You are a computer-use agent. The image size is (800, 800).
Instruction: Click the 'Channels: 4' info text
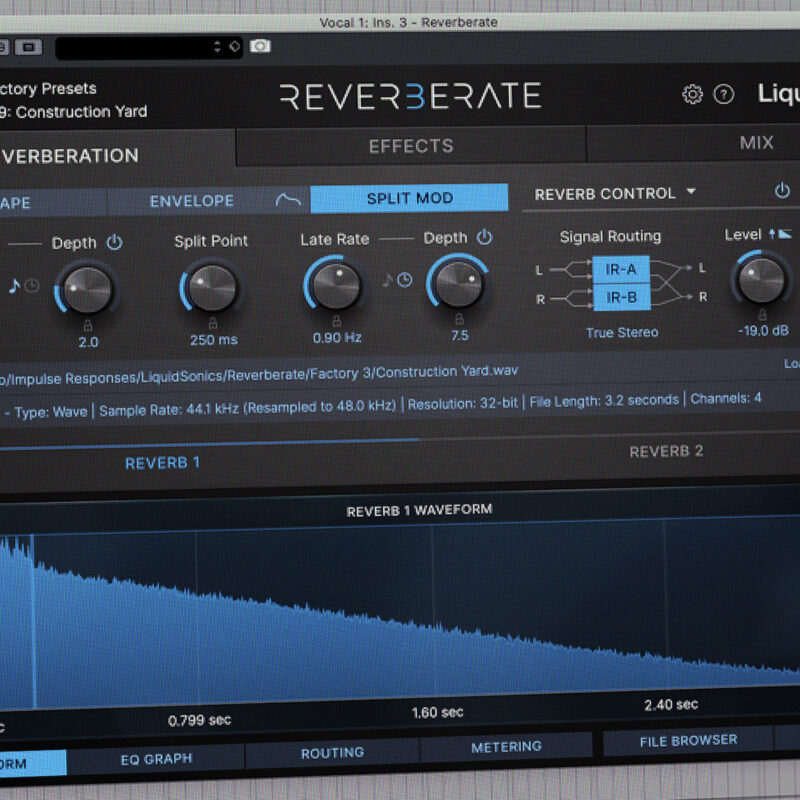point(726,398)
